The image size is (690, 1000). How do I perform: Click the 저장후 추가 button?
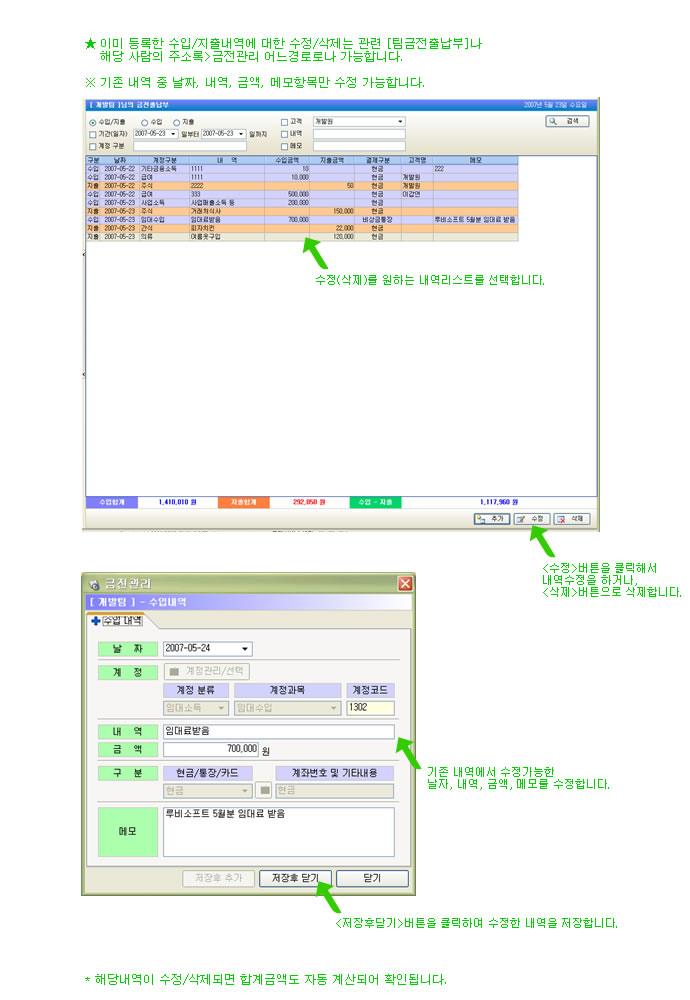tap(218, 878)
